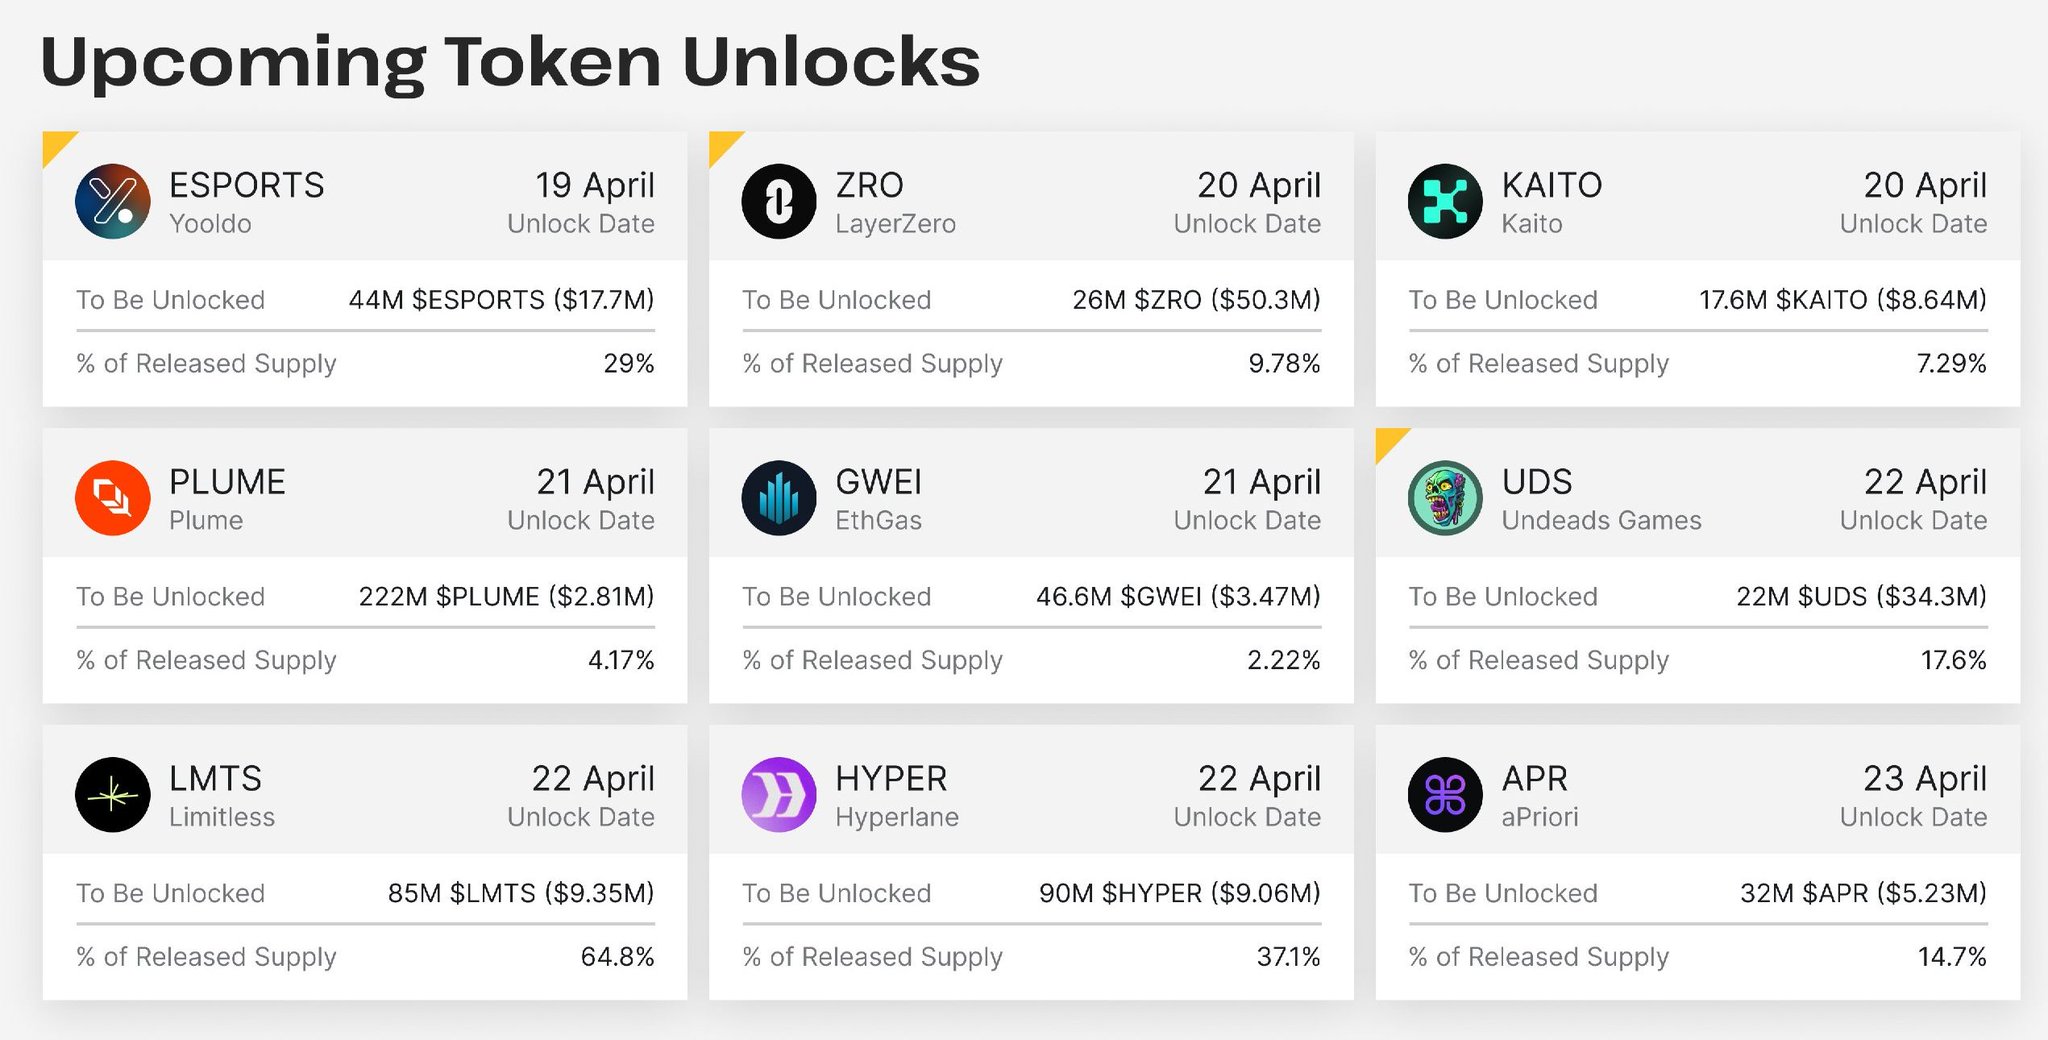Click the yellow corner flag on ZRO card
The height and width of the screenshot is (1040, 2048).
coord(721,144)
